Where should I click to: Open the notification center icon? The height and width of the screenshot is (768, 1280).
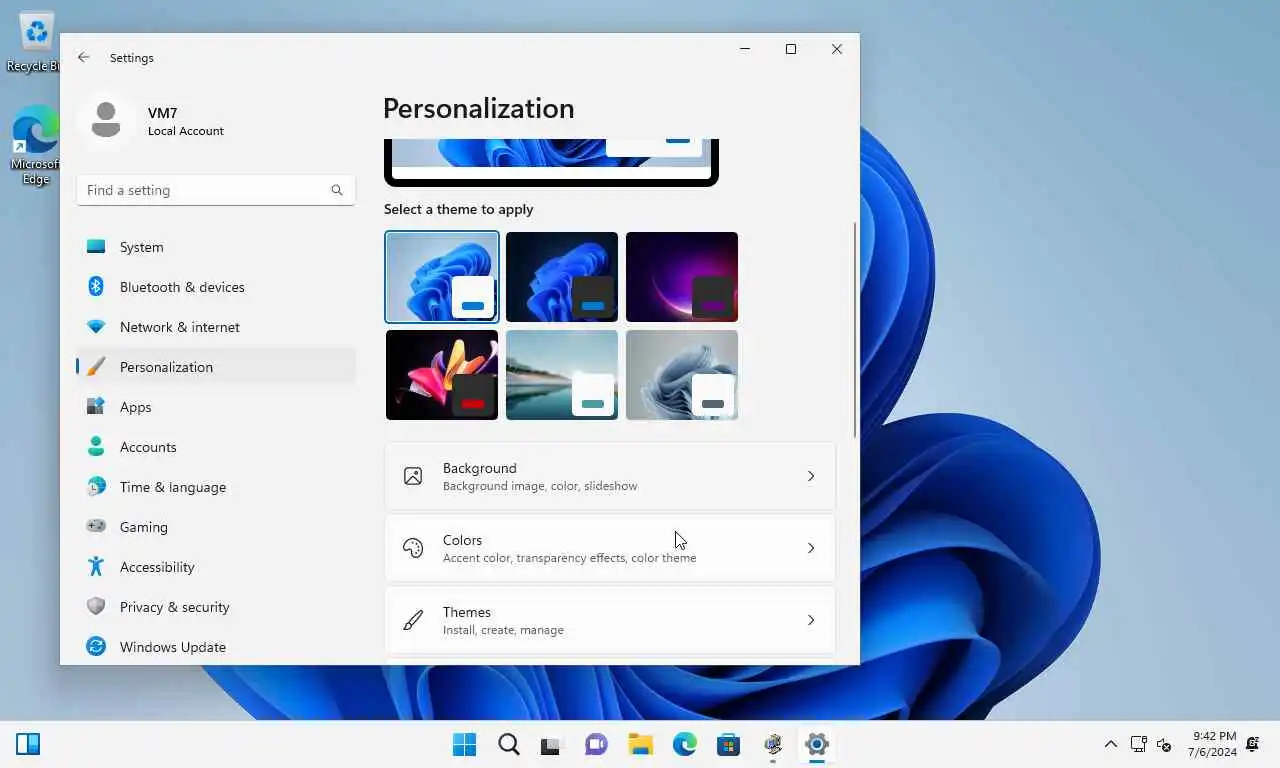pos(1252,744)
